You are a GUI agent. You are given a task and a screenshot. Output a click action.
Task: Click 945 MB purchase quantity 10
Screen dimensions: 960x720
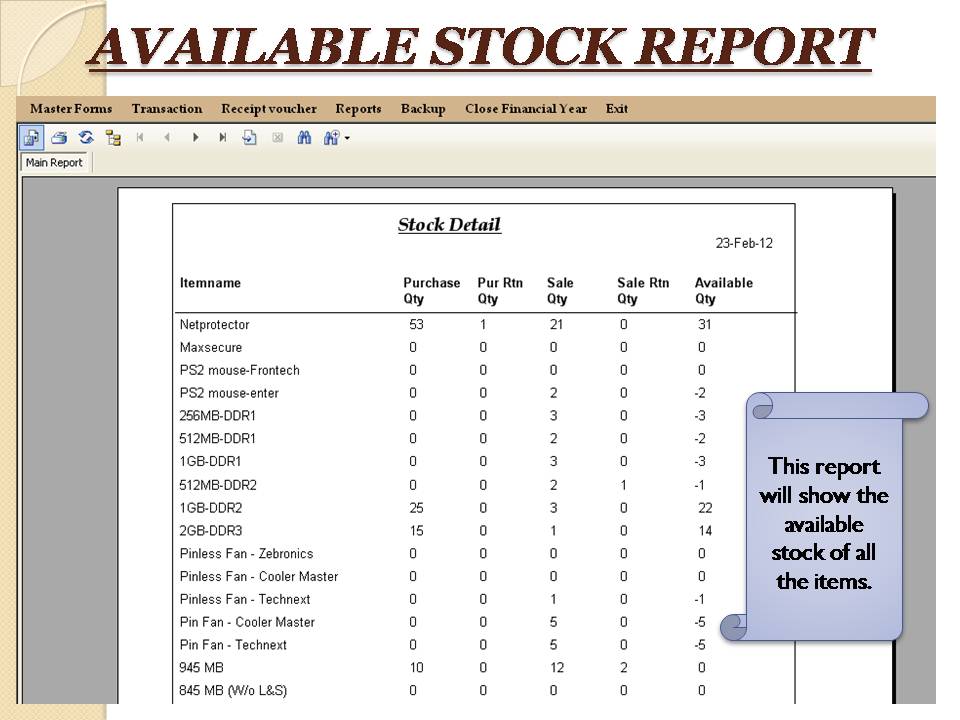(416, 668)
